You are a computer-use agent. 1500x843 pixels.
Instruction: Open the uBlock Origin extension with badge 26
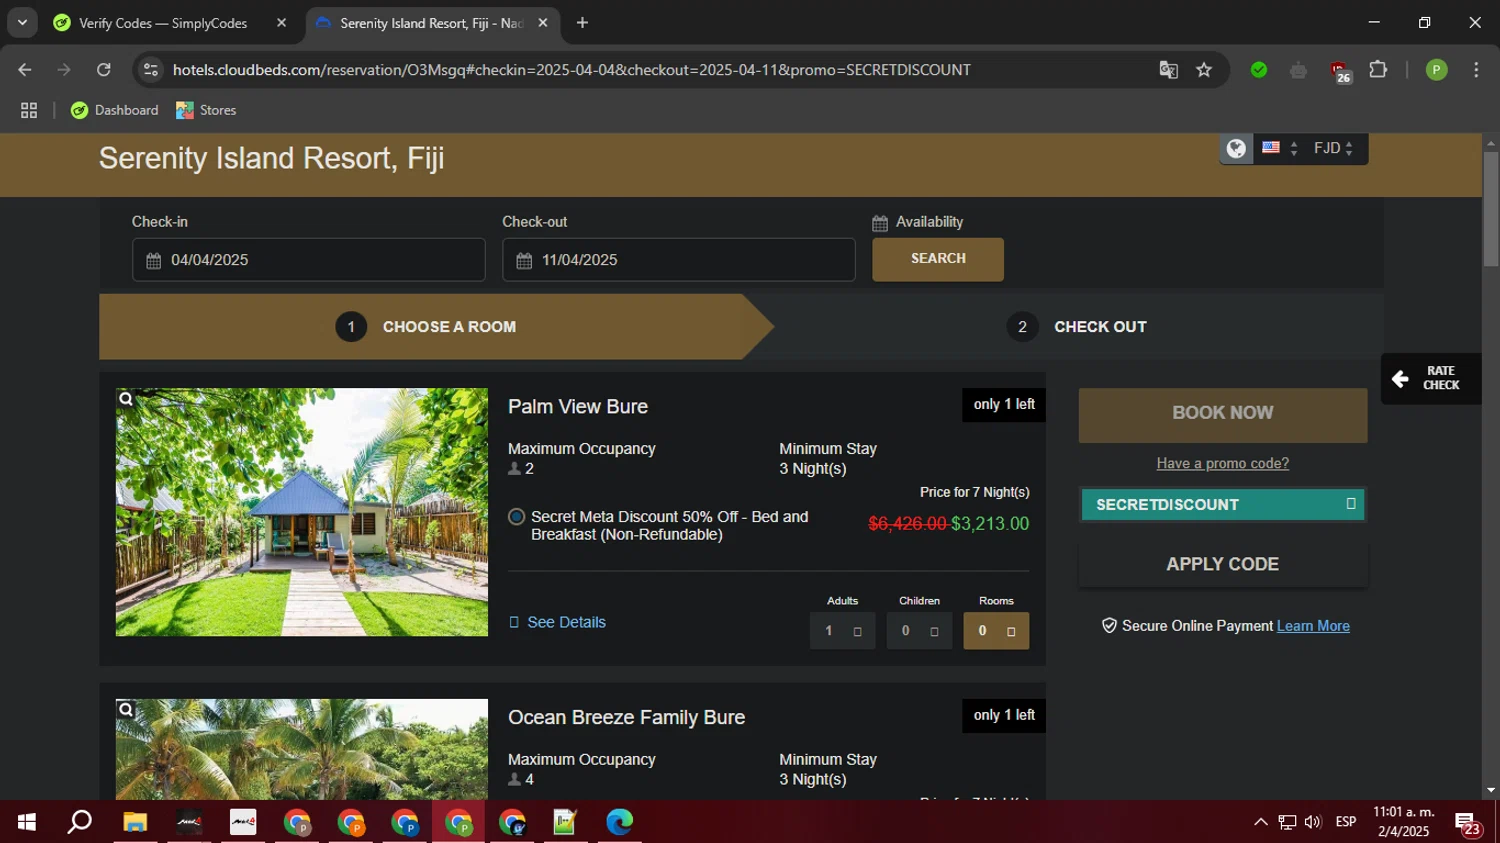click(x=1340, y=71)
